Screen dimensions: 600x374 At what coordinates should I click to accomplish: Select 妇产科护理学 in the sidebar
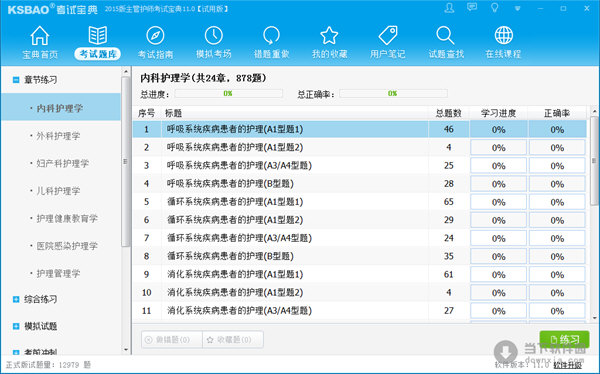(63, 163)
